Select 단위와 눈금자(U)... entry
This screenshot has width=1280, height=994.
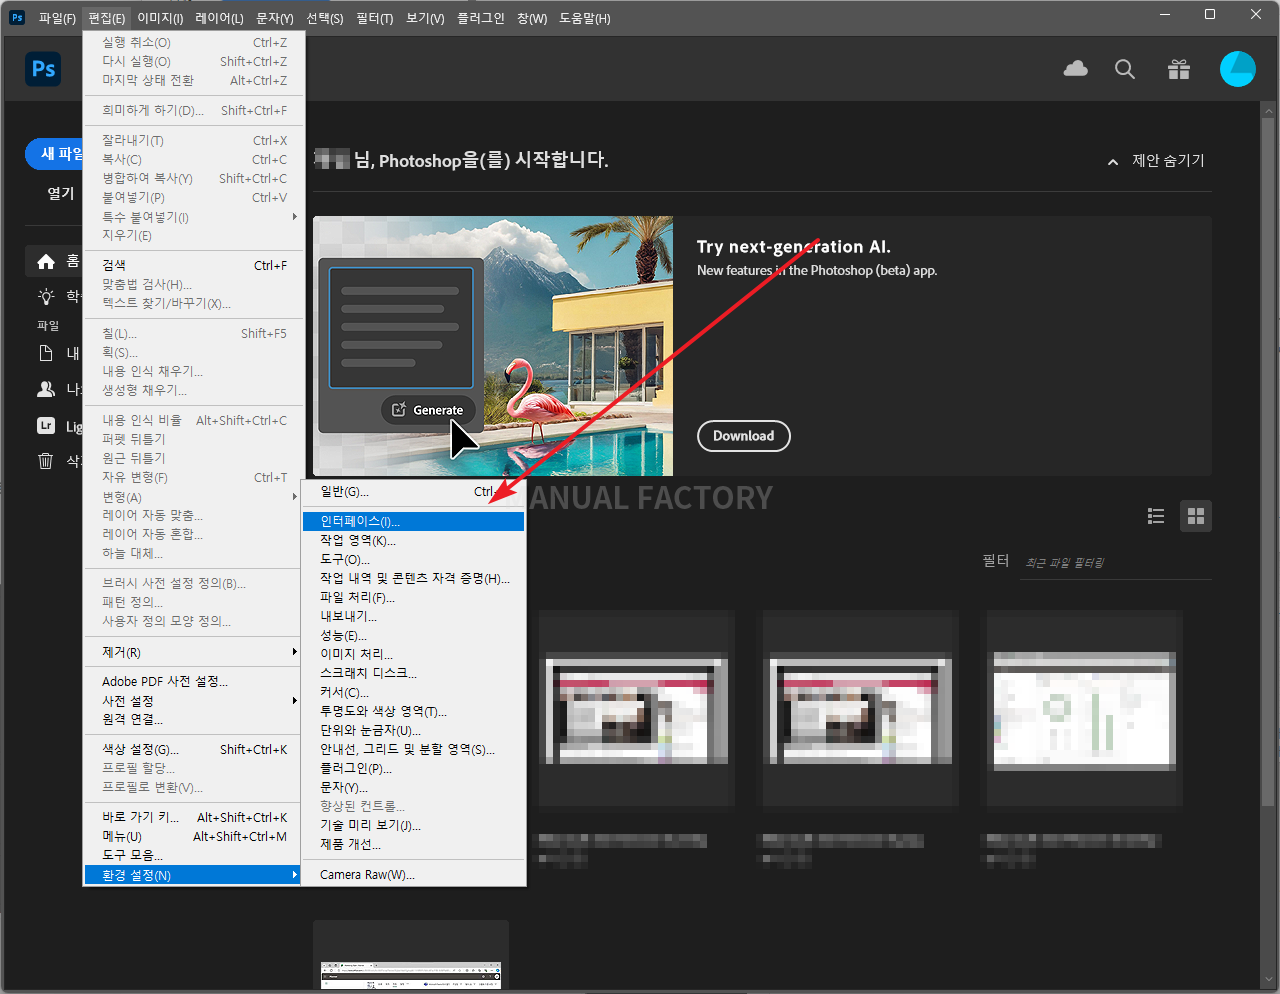tap(414, 730)
